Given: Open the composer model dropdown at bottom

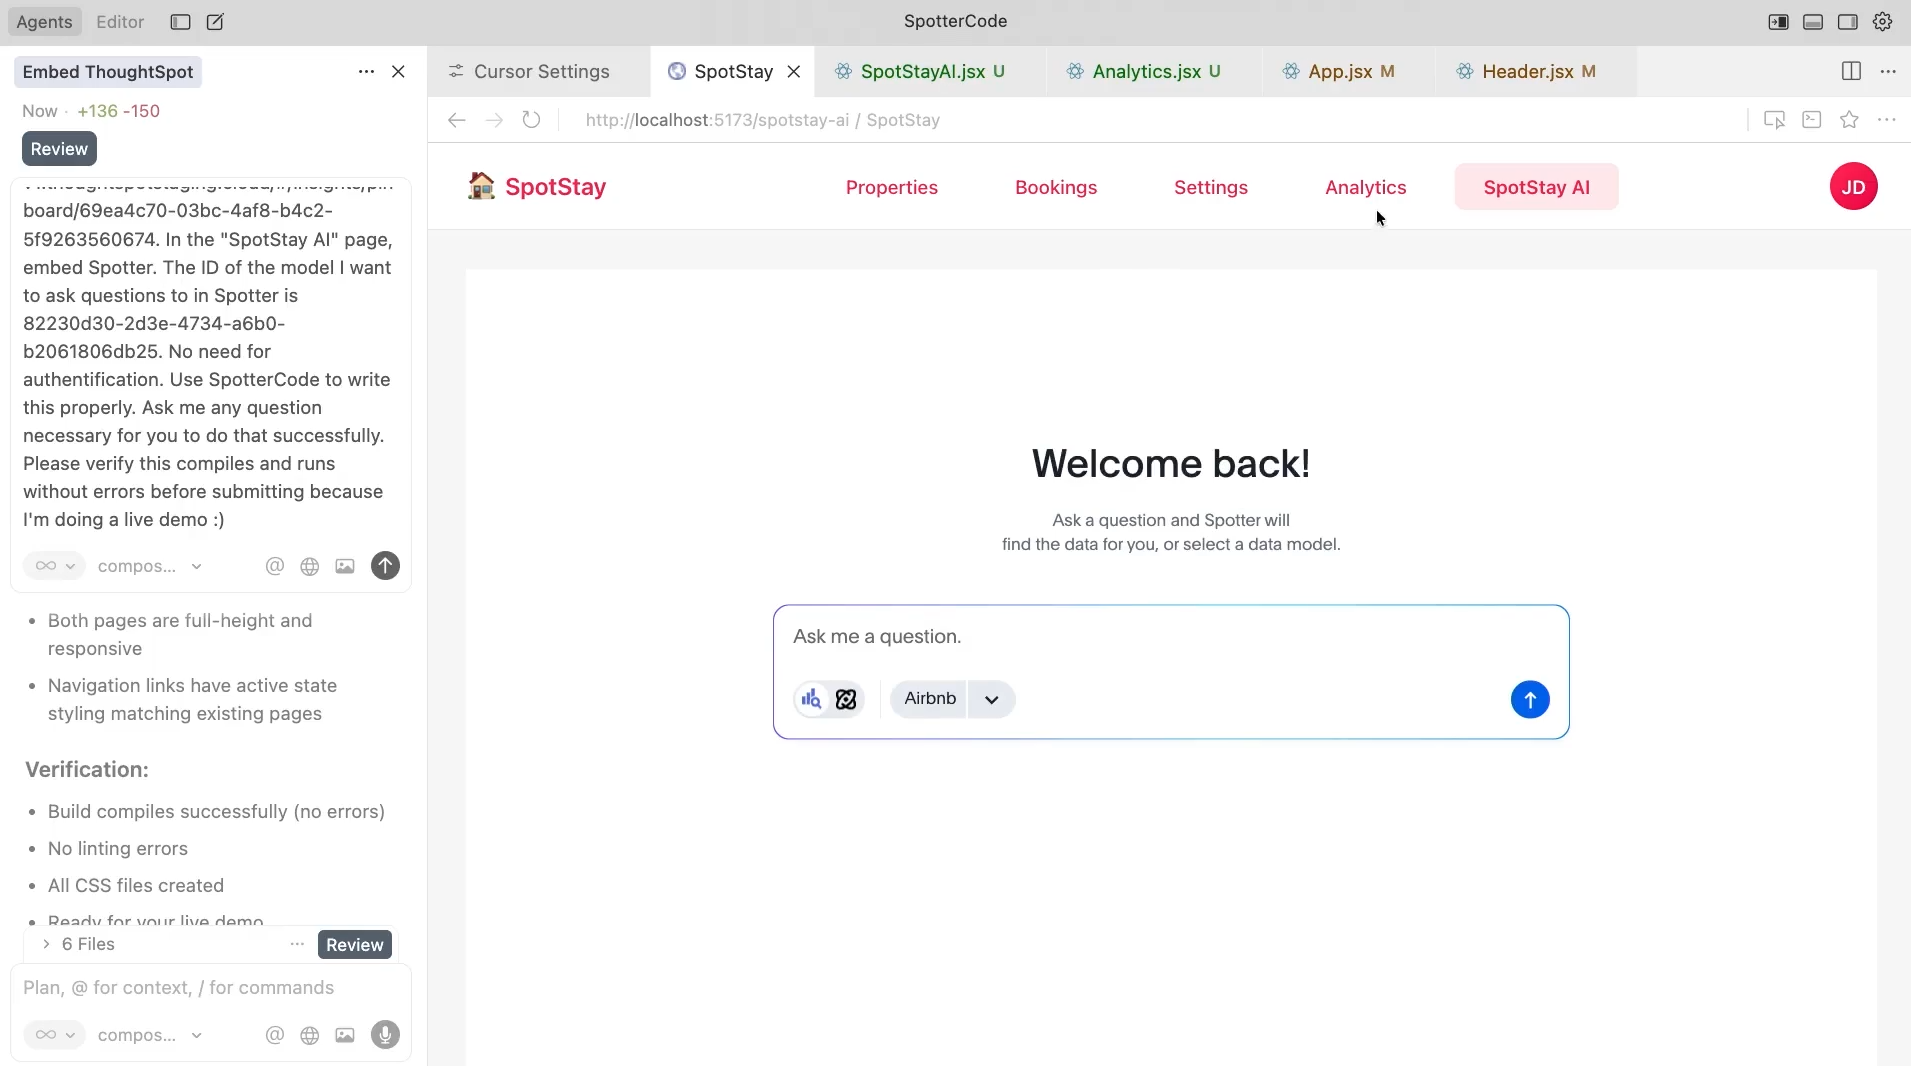Looking at the screenshot, I should (150, 1035).
